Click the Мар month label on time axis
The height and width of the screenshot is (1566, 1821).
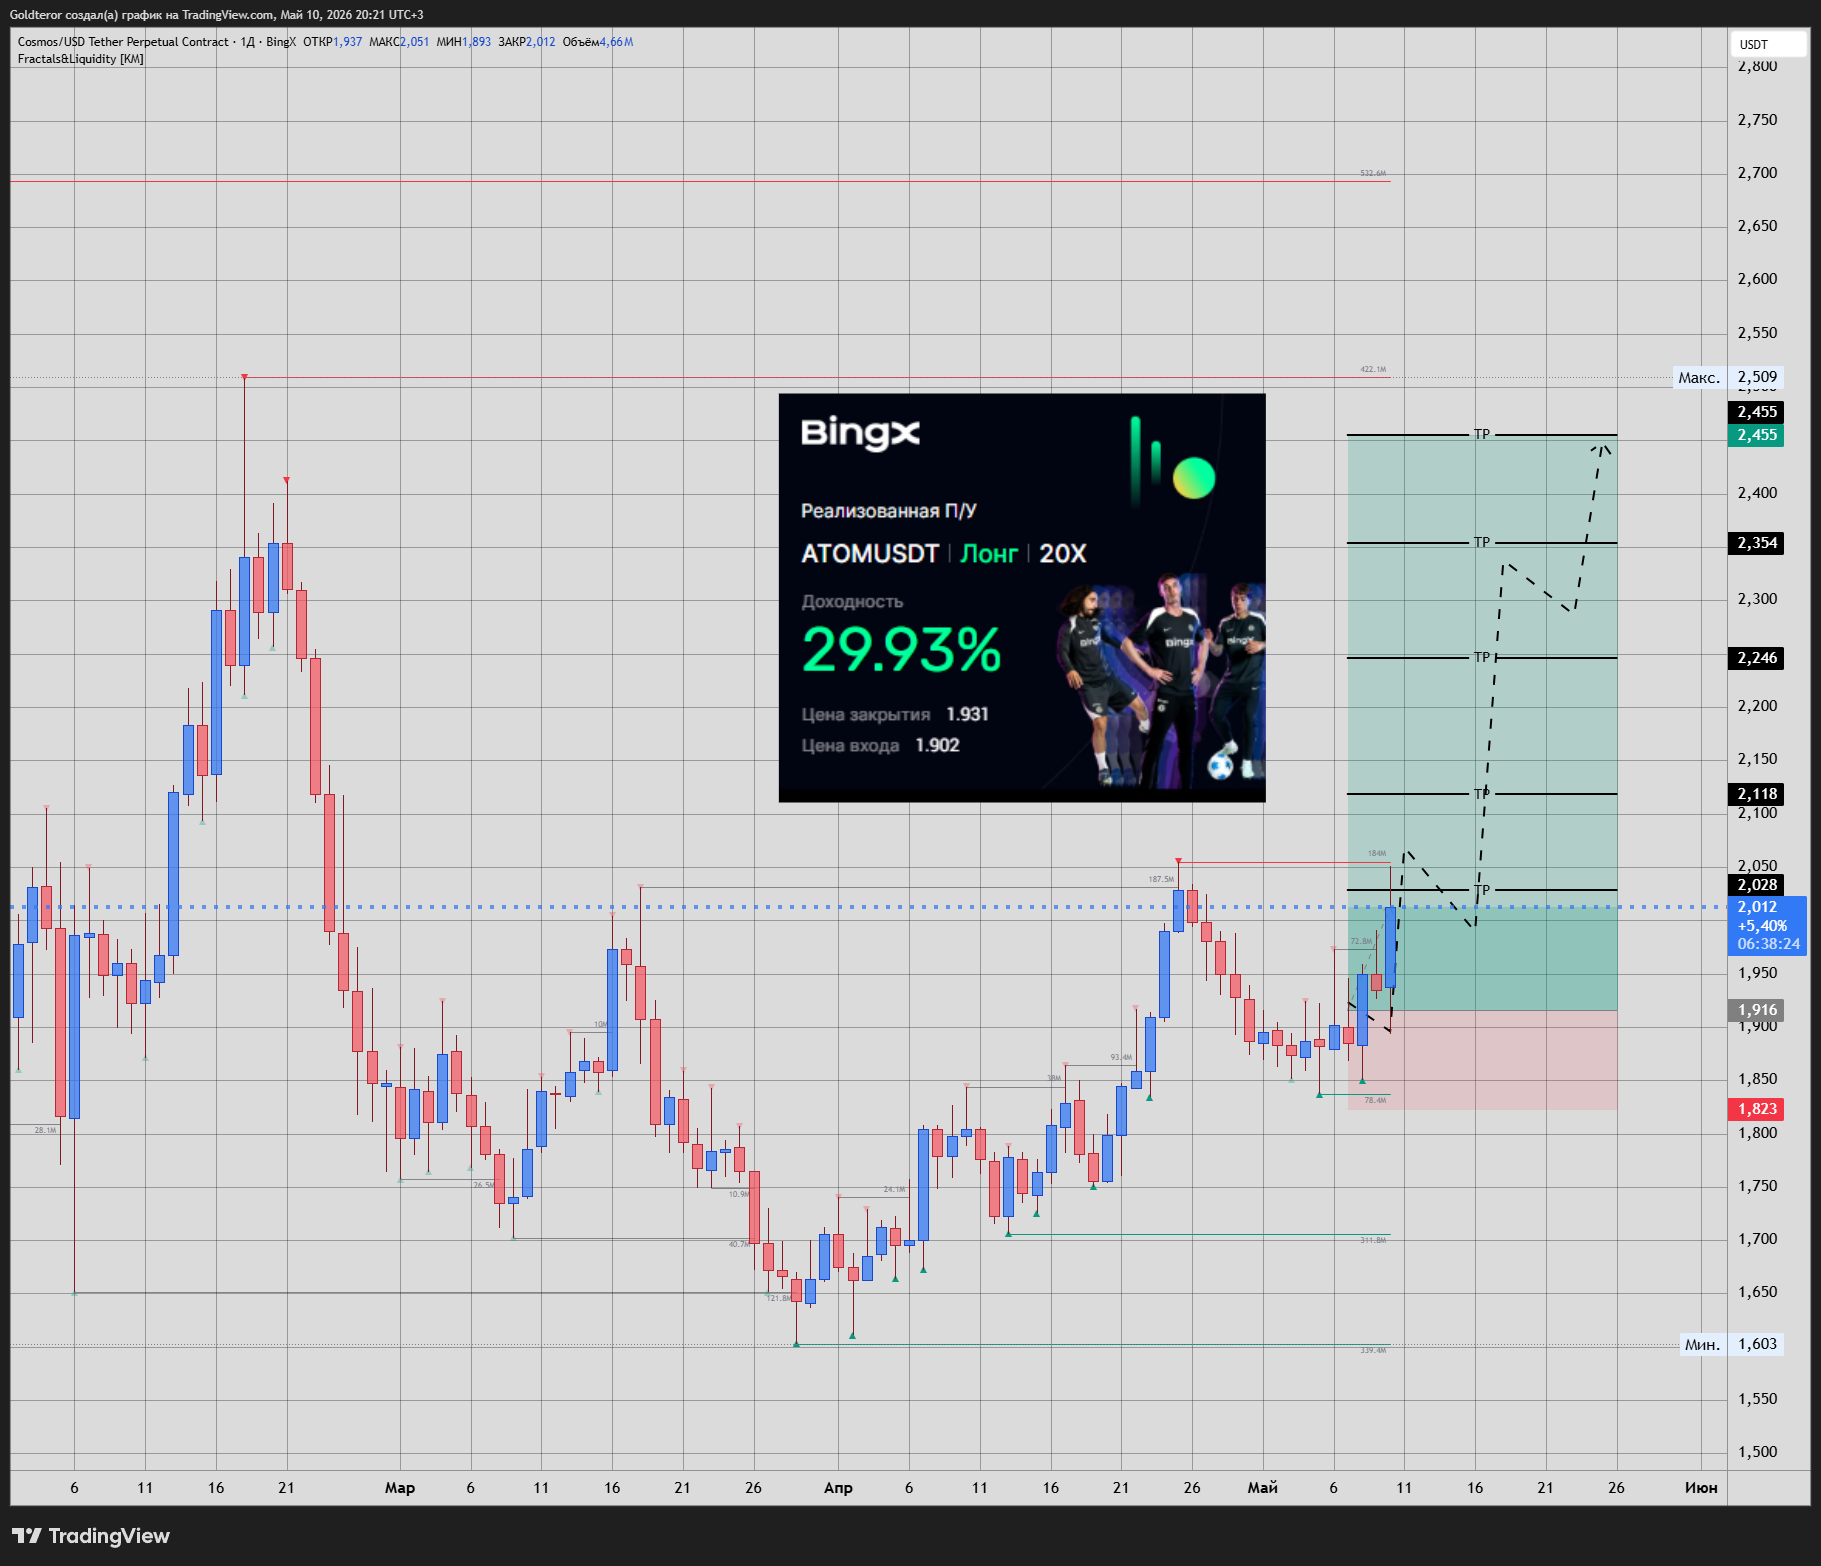click(400, 1488)
